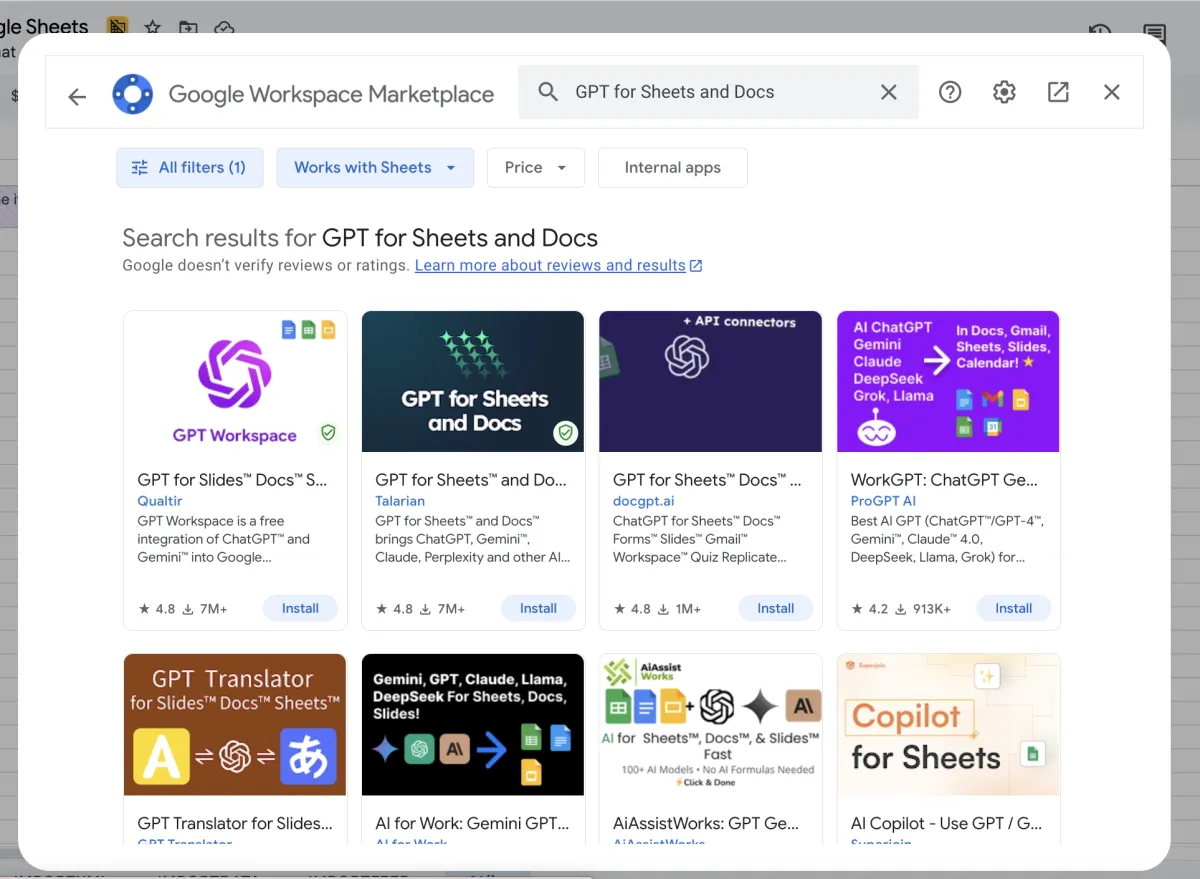Click into the GPT for Sheets and Docs search field
Viewport: 1200px width, 879px height.
tap(718, 92)
